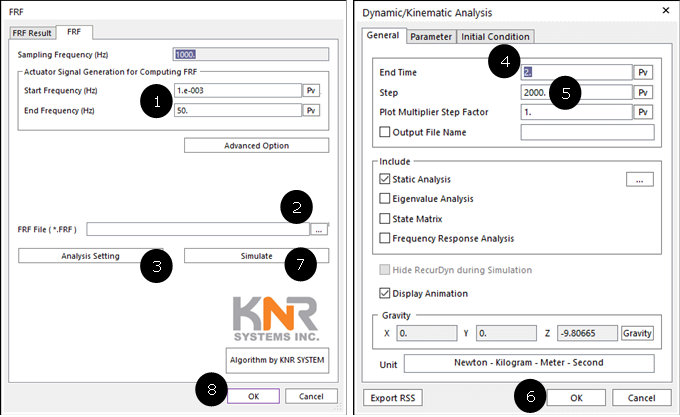Screen dimensions: 680x417
Task: Open the FRF File browse ellipsis button
Action: point(319,229)
